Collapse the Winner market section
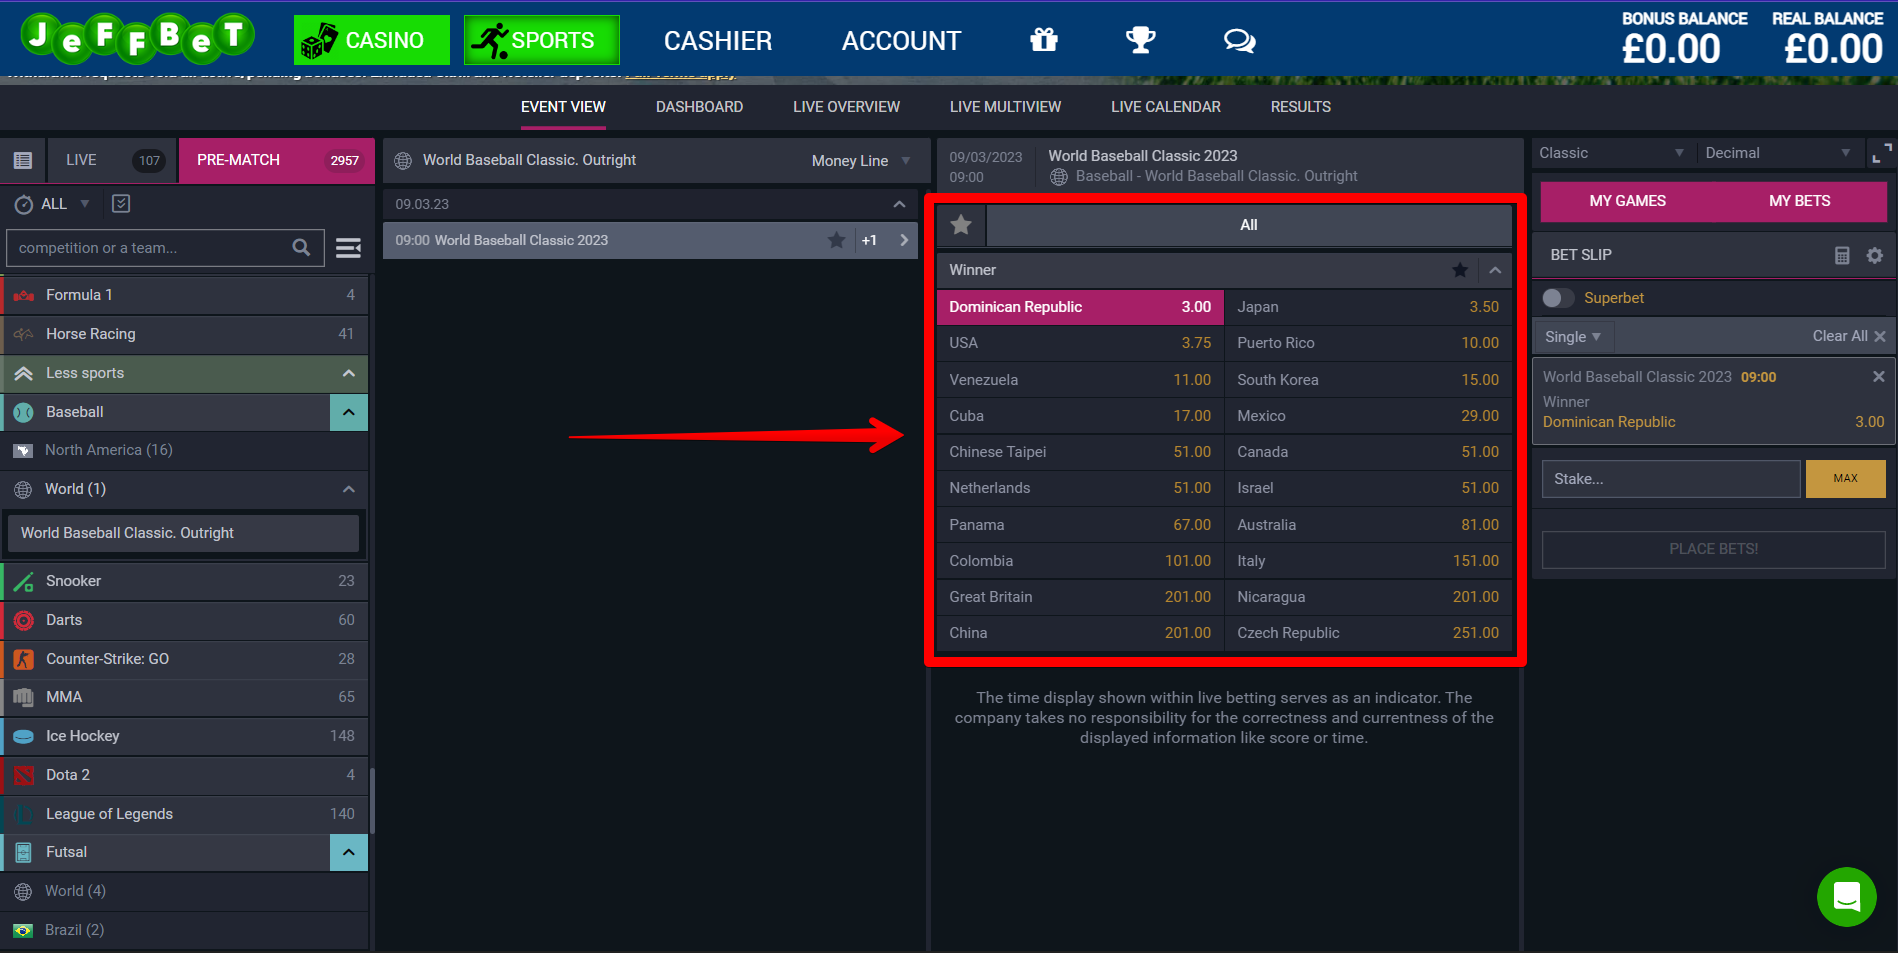Image resolution: width=1898 pixels, height=953 pixels. pyautogui.click(x=1495, y=270)
